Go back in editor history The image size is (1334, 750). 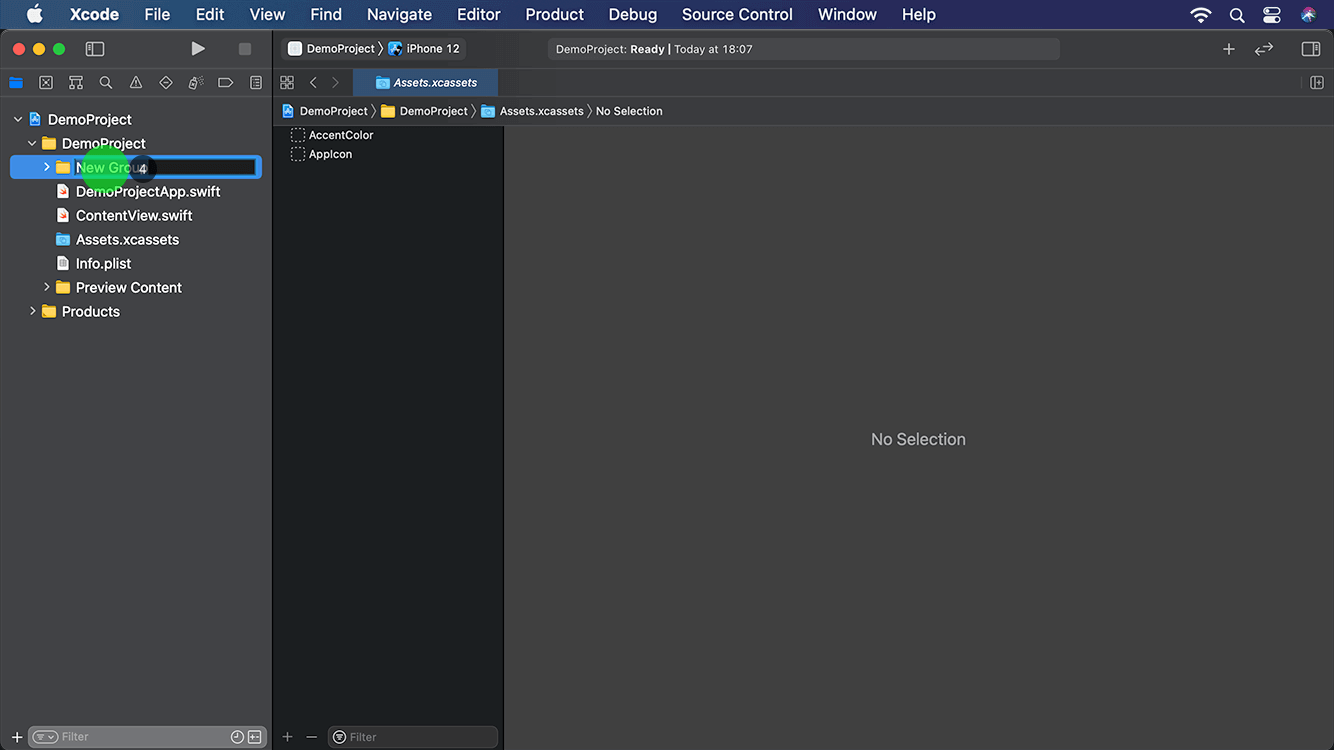313,83
